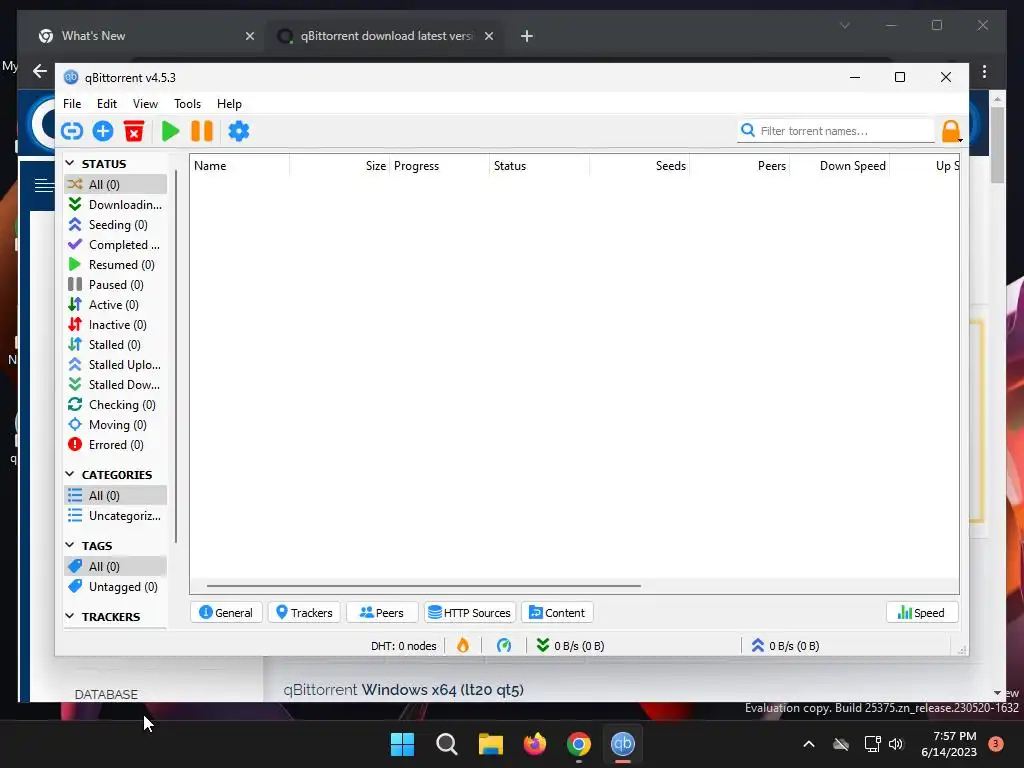Screen dimensions: 1024x768
Task: Click the upload speed status 0 B/s
Action: [785, 645]
